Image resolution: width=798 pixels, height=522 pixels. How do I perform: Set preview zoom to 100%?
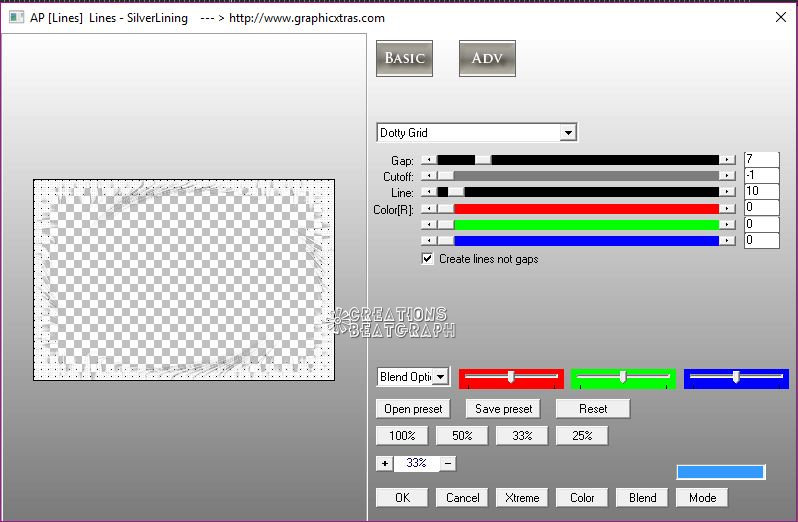click(402, 436)
